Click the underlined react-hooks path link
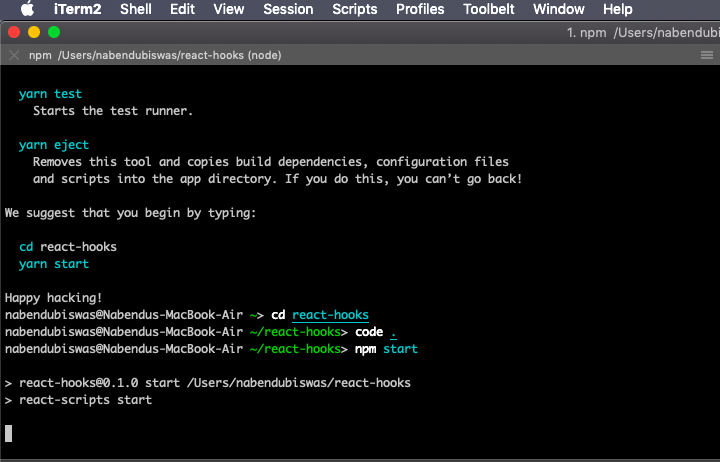720x462 pixels. (x=330, y=315)
